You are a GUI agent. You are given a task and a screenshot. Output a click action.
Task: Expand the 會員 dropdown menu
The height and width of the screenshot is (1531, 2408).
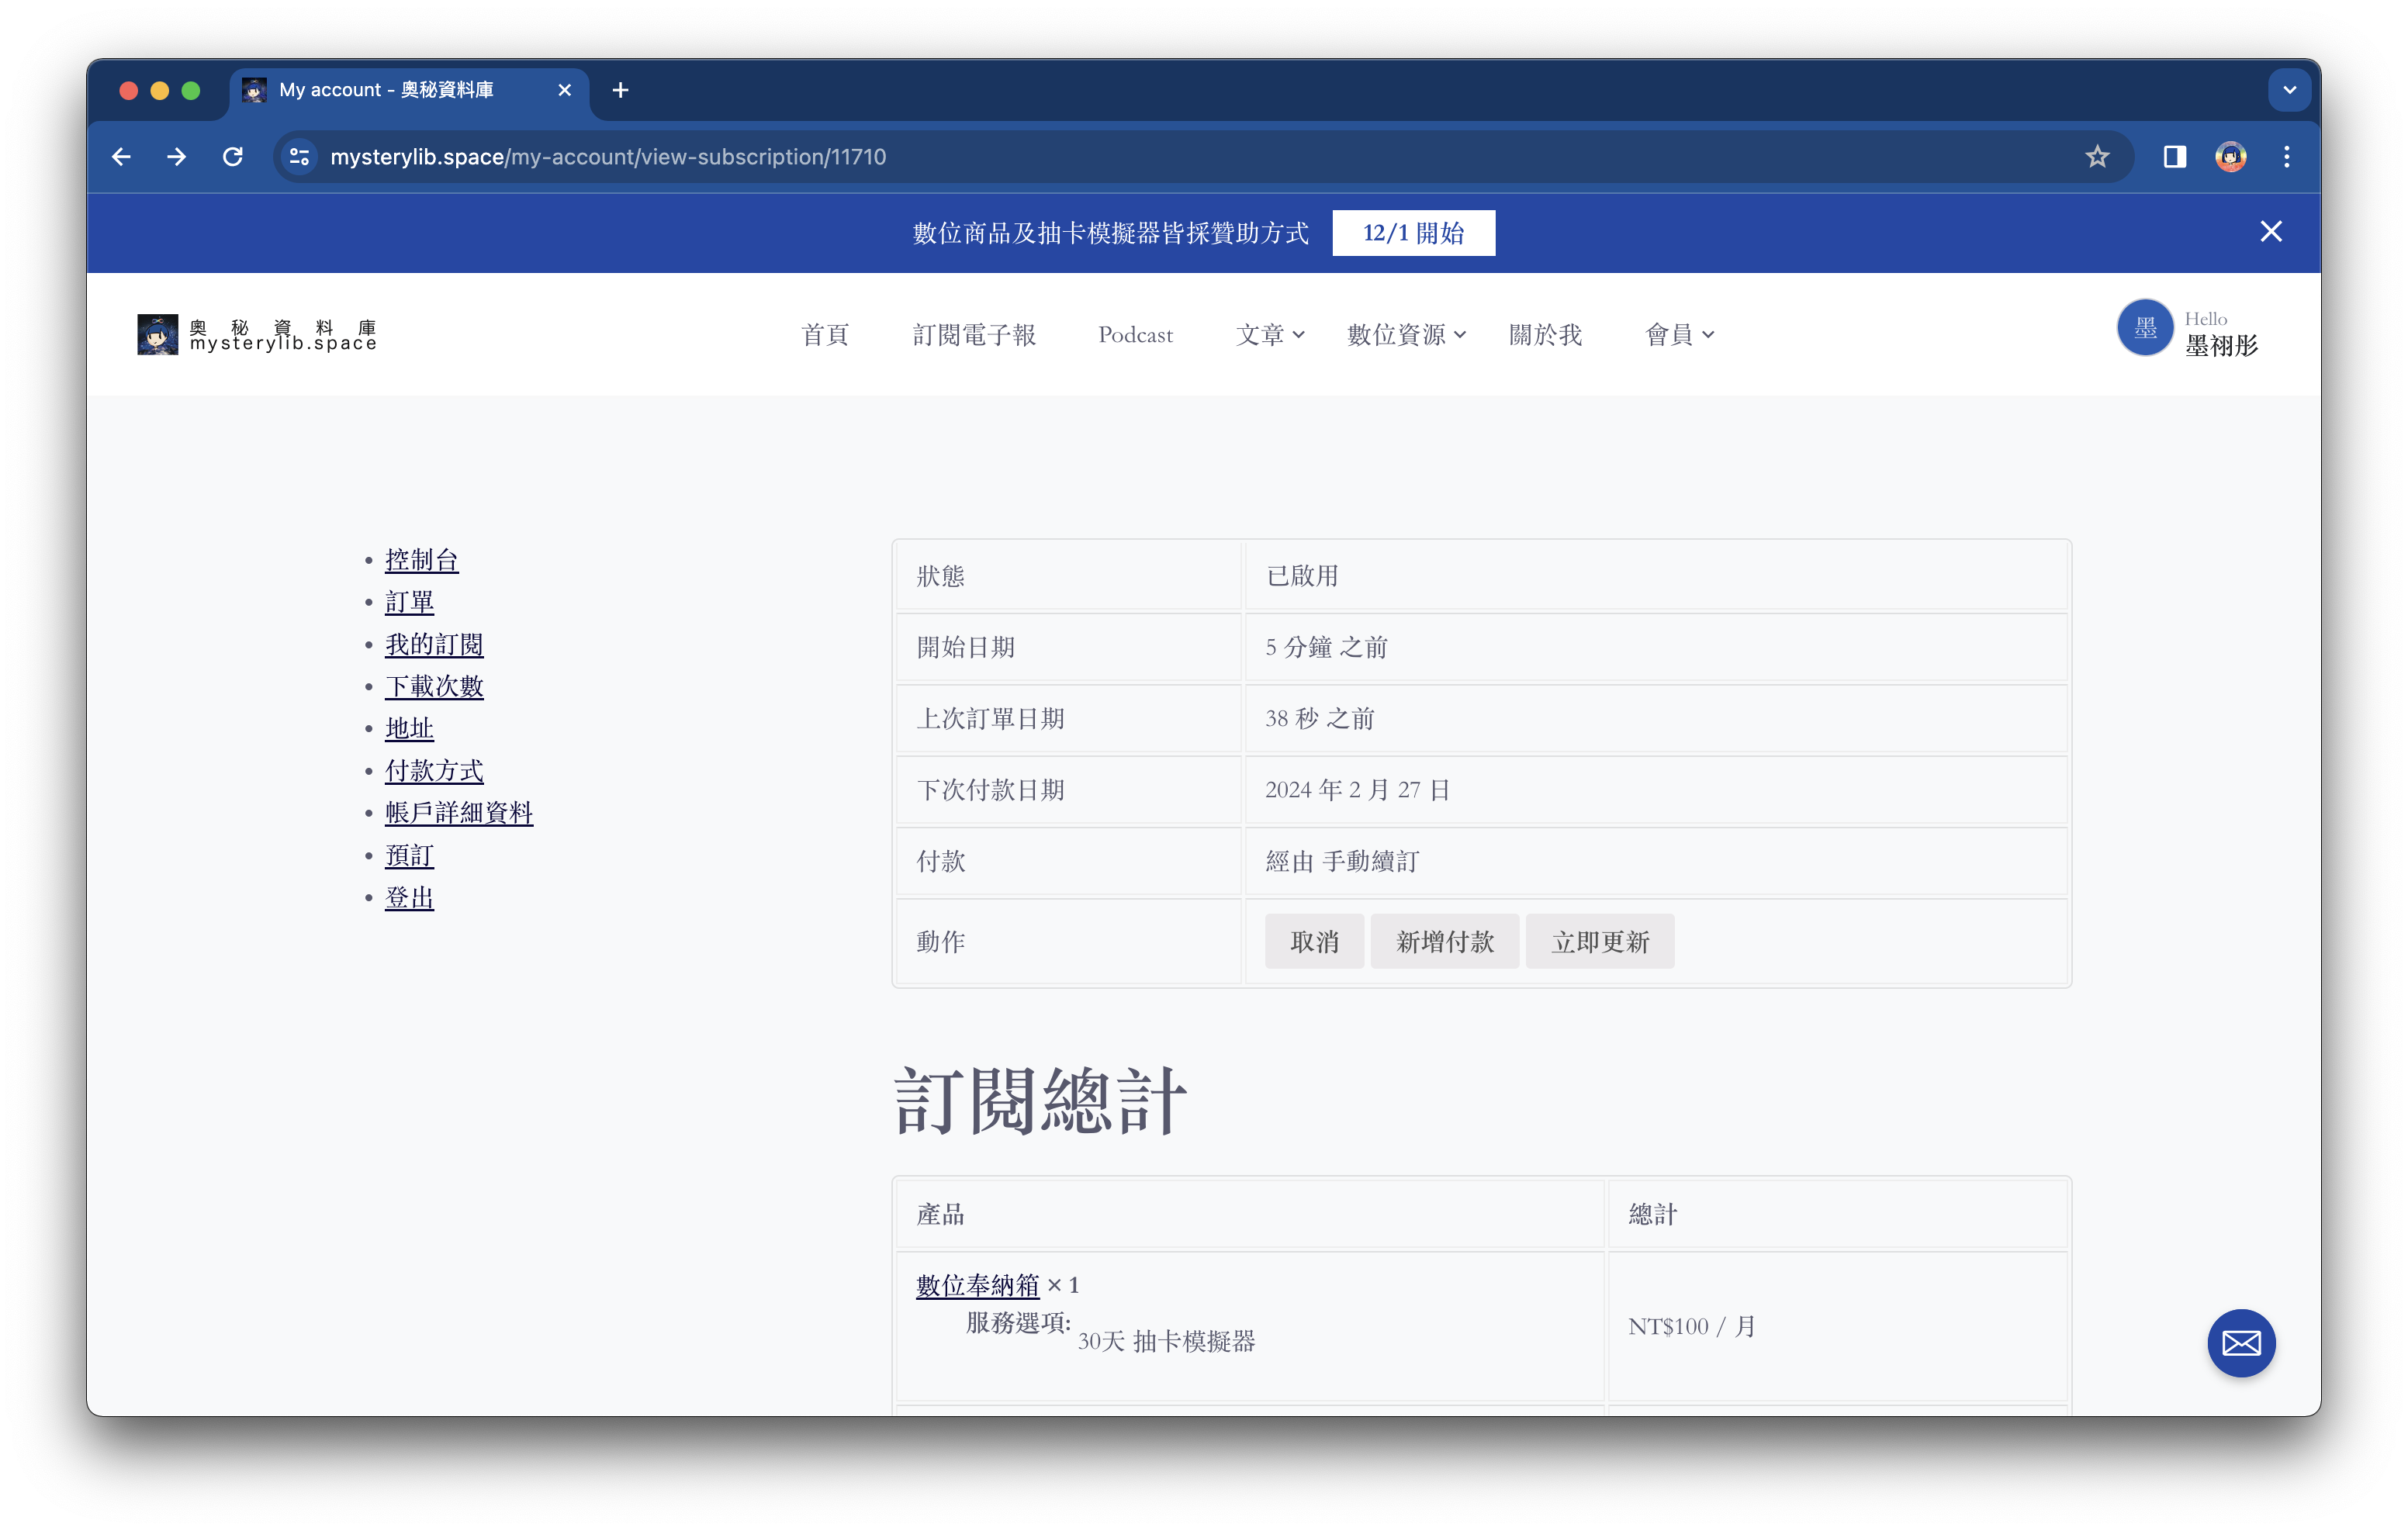coord(1679,335)
